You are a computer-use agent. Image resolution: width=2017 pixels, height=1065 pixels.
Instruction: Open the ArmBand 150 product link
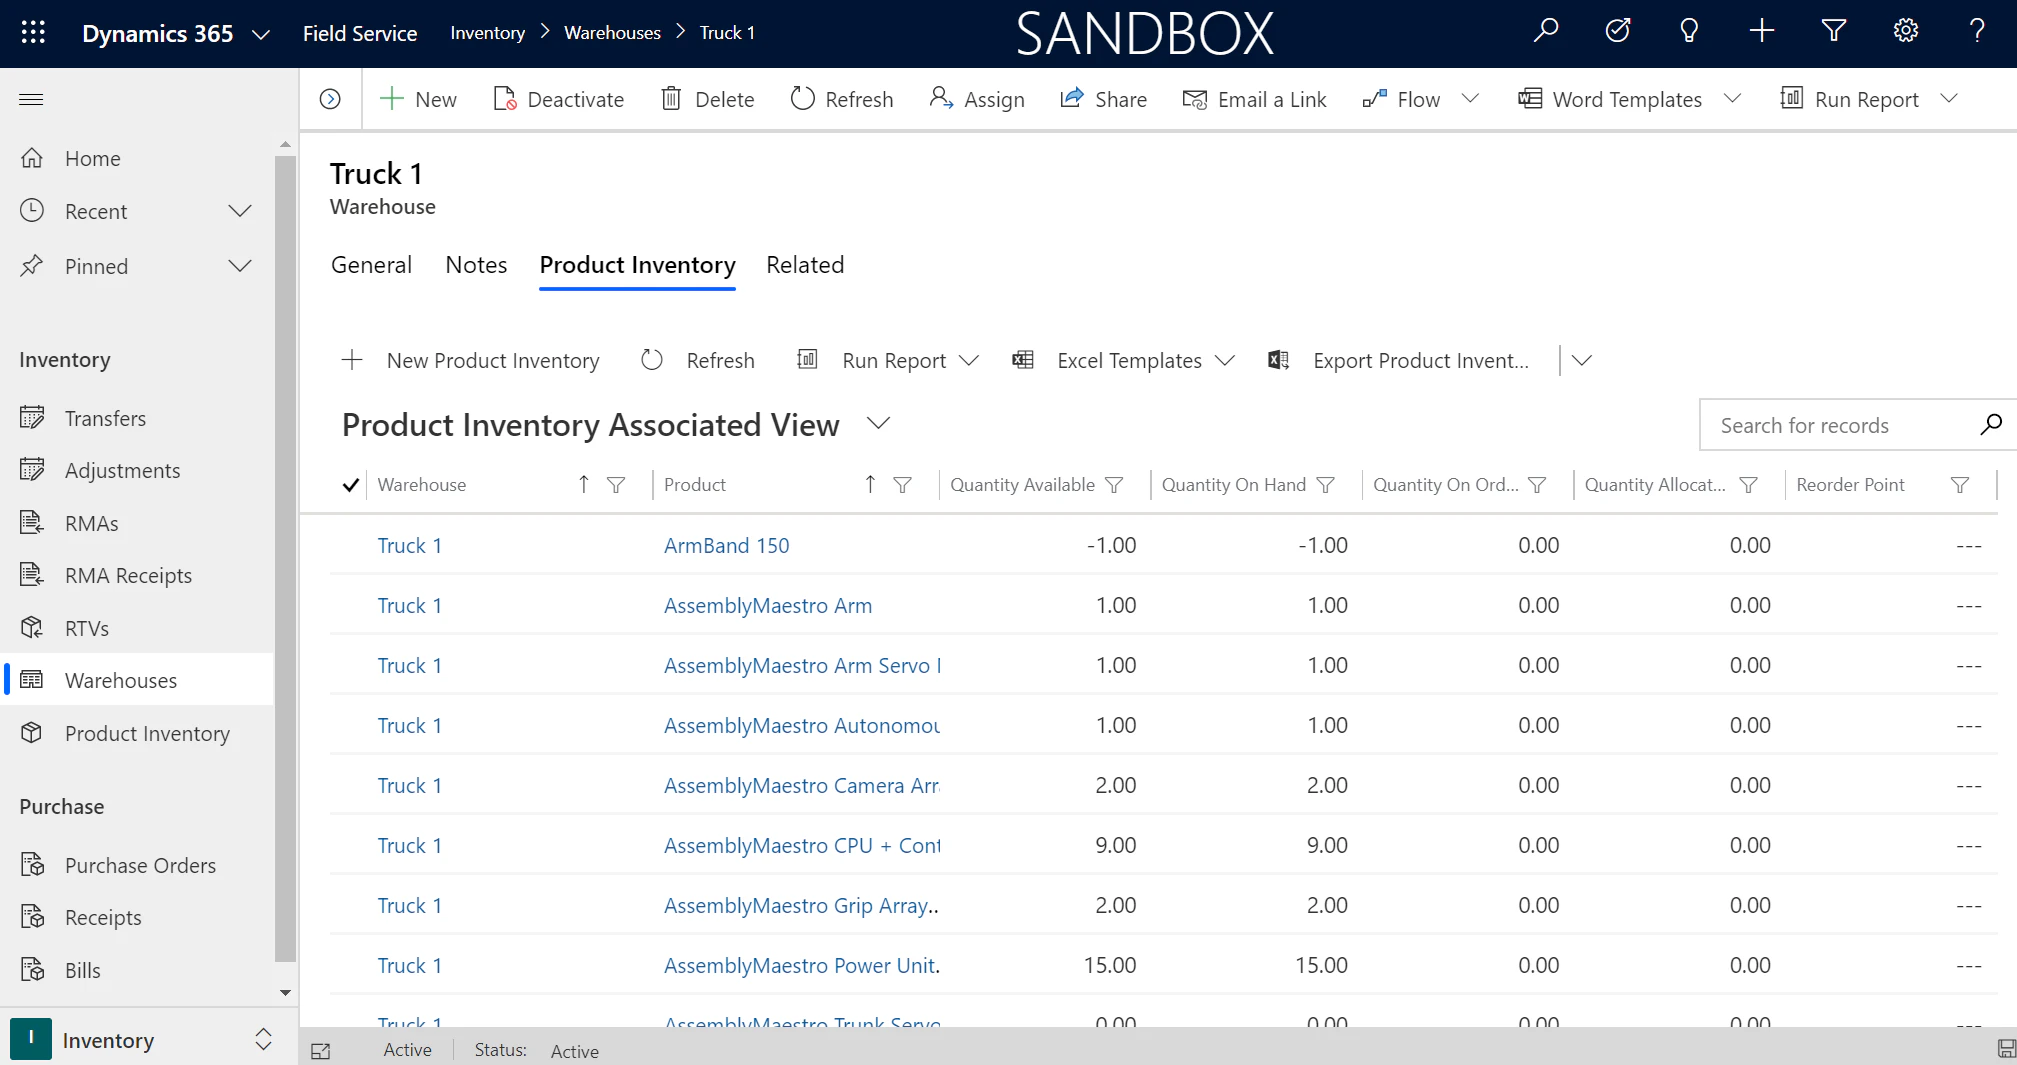pyautogui.click(x=727, y=545)
